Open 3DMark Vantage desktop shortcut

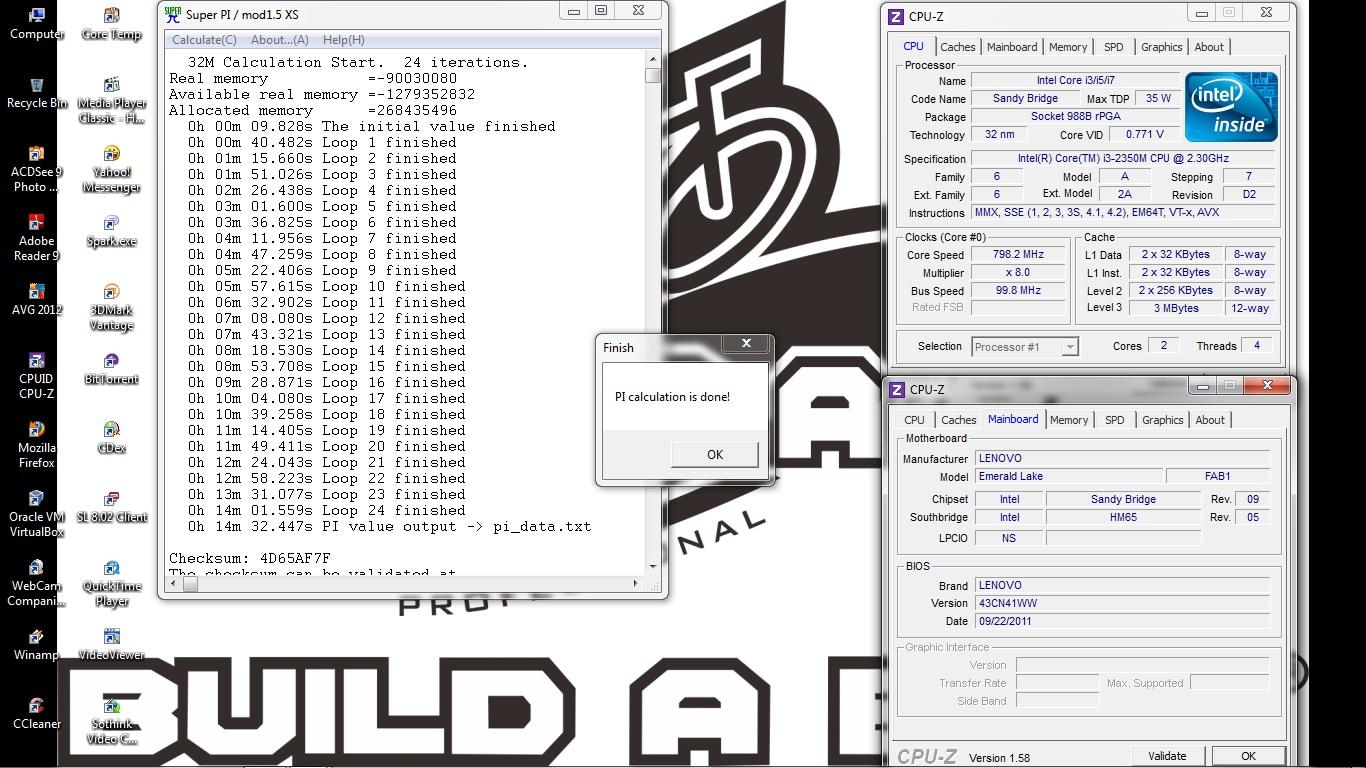click(x=111, y=307)
